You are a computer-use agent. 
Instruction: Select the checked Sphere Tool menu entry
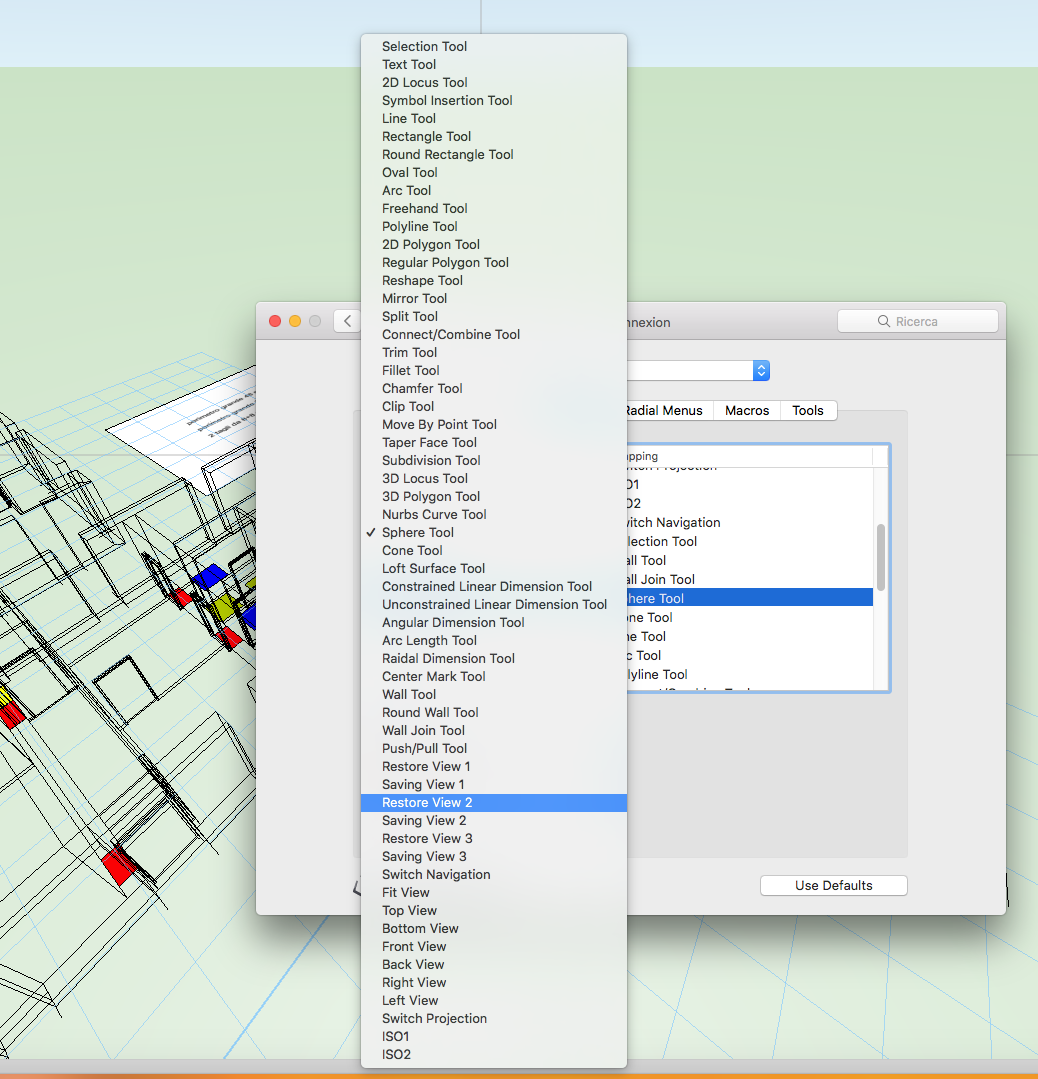point(418,532)
